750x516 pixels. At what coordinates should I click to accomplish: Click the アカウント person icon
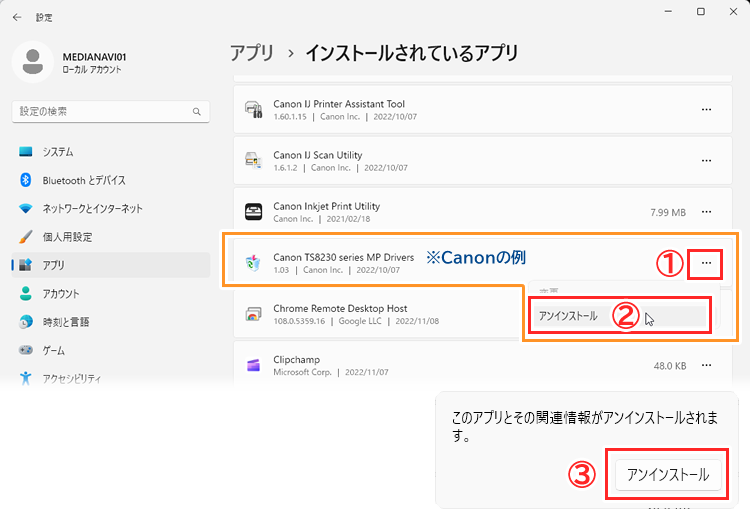(x=25, y=293)
